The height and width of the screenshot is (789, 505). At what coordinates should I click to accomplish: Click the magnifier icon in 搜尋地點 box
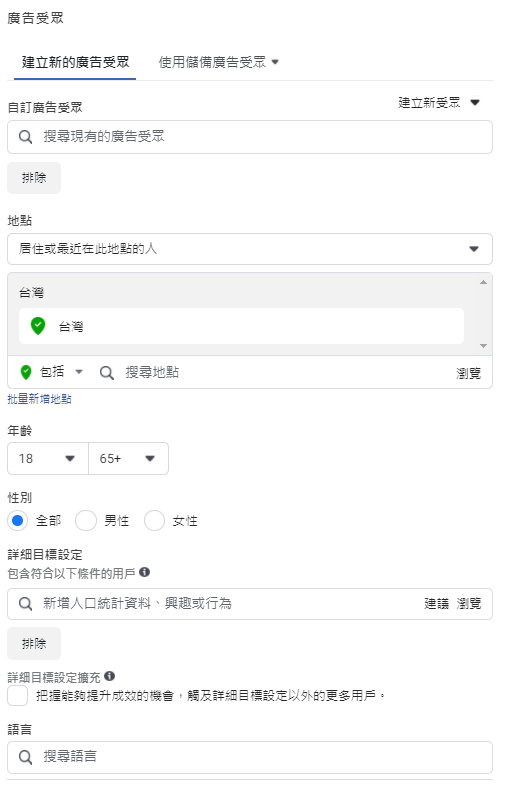106,373
